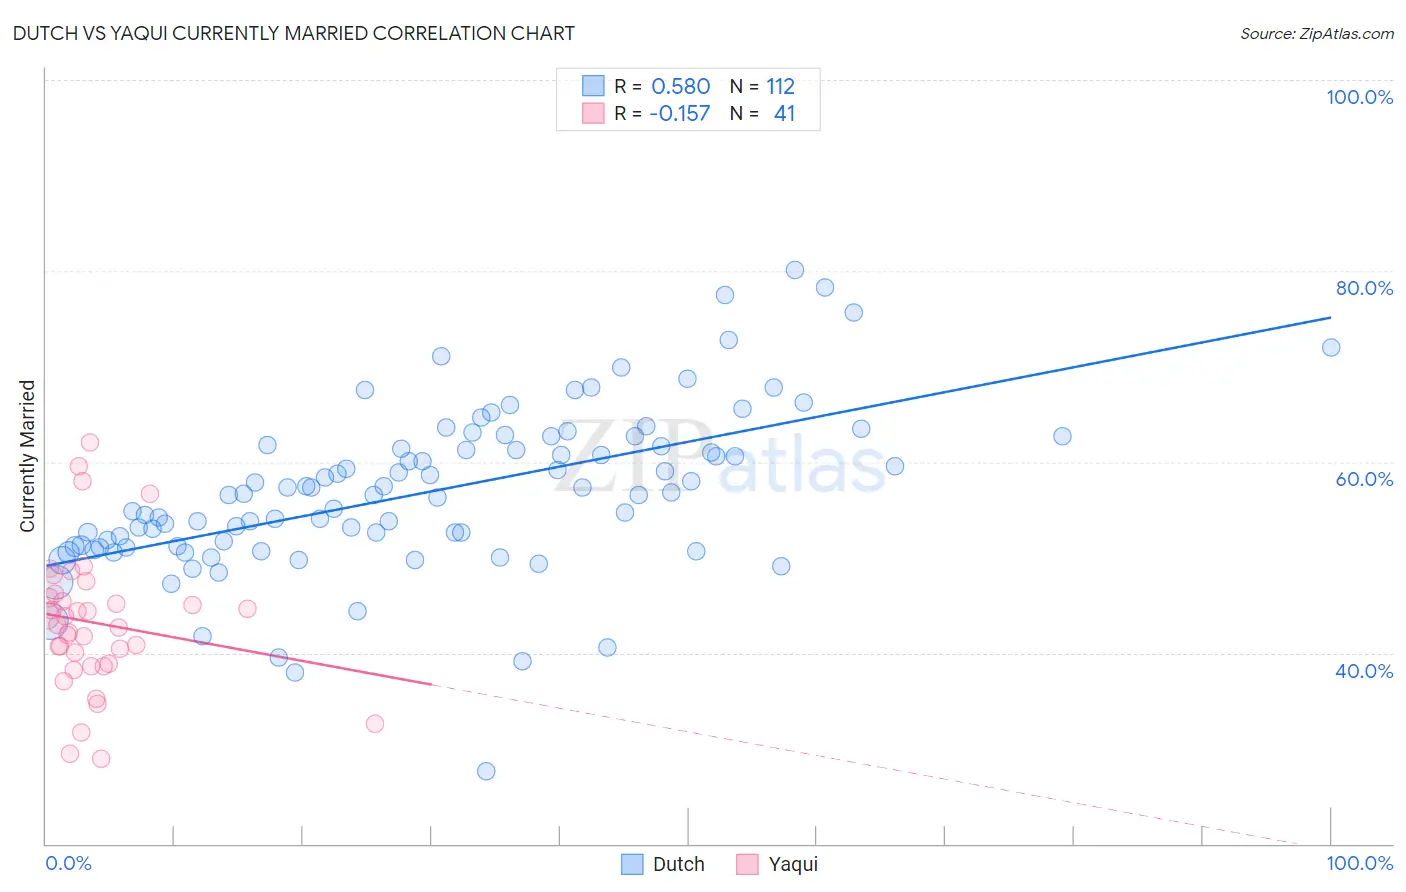1406x892 pixels.
Task: Click the topmost pink Yaqui data point
Action: (90, 442)
